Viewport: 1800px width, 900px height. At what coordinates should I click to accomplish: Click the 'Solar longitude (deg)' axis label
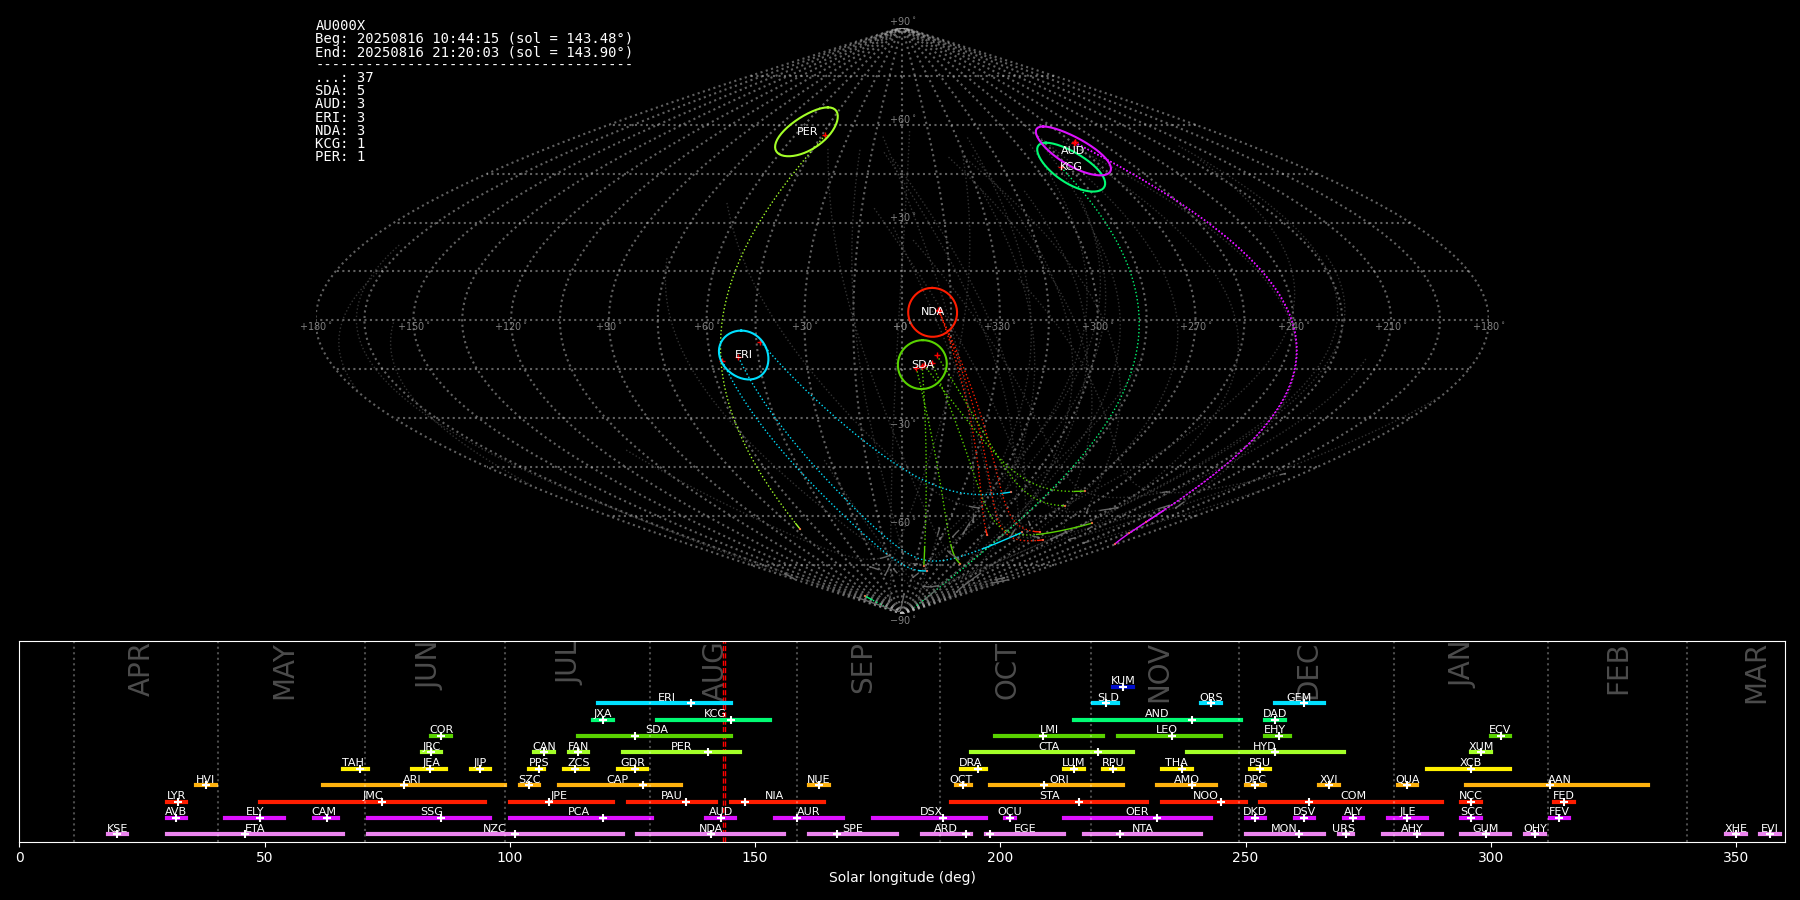point(902,878)
